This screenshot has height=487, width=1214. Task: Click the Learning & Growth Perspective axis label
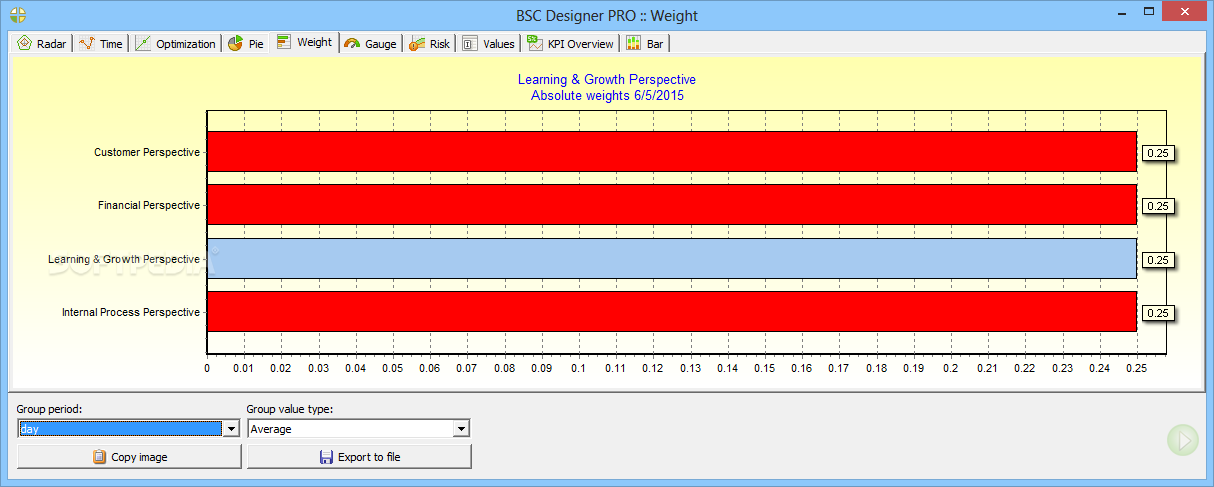(124, 259)
